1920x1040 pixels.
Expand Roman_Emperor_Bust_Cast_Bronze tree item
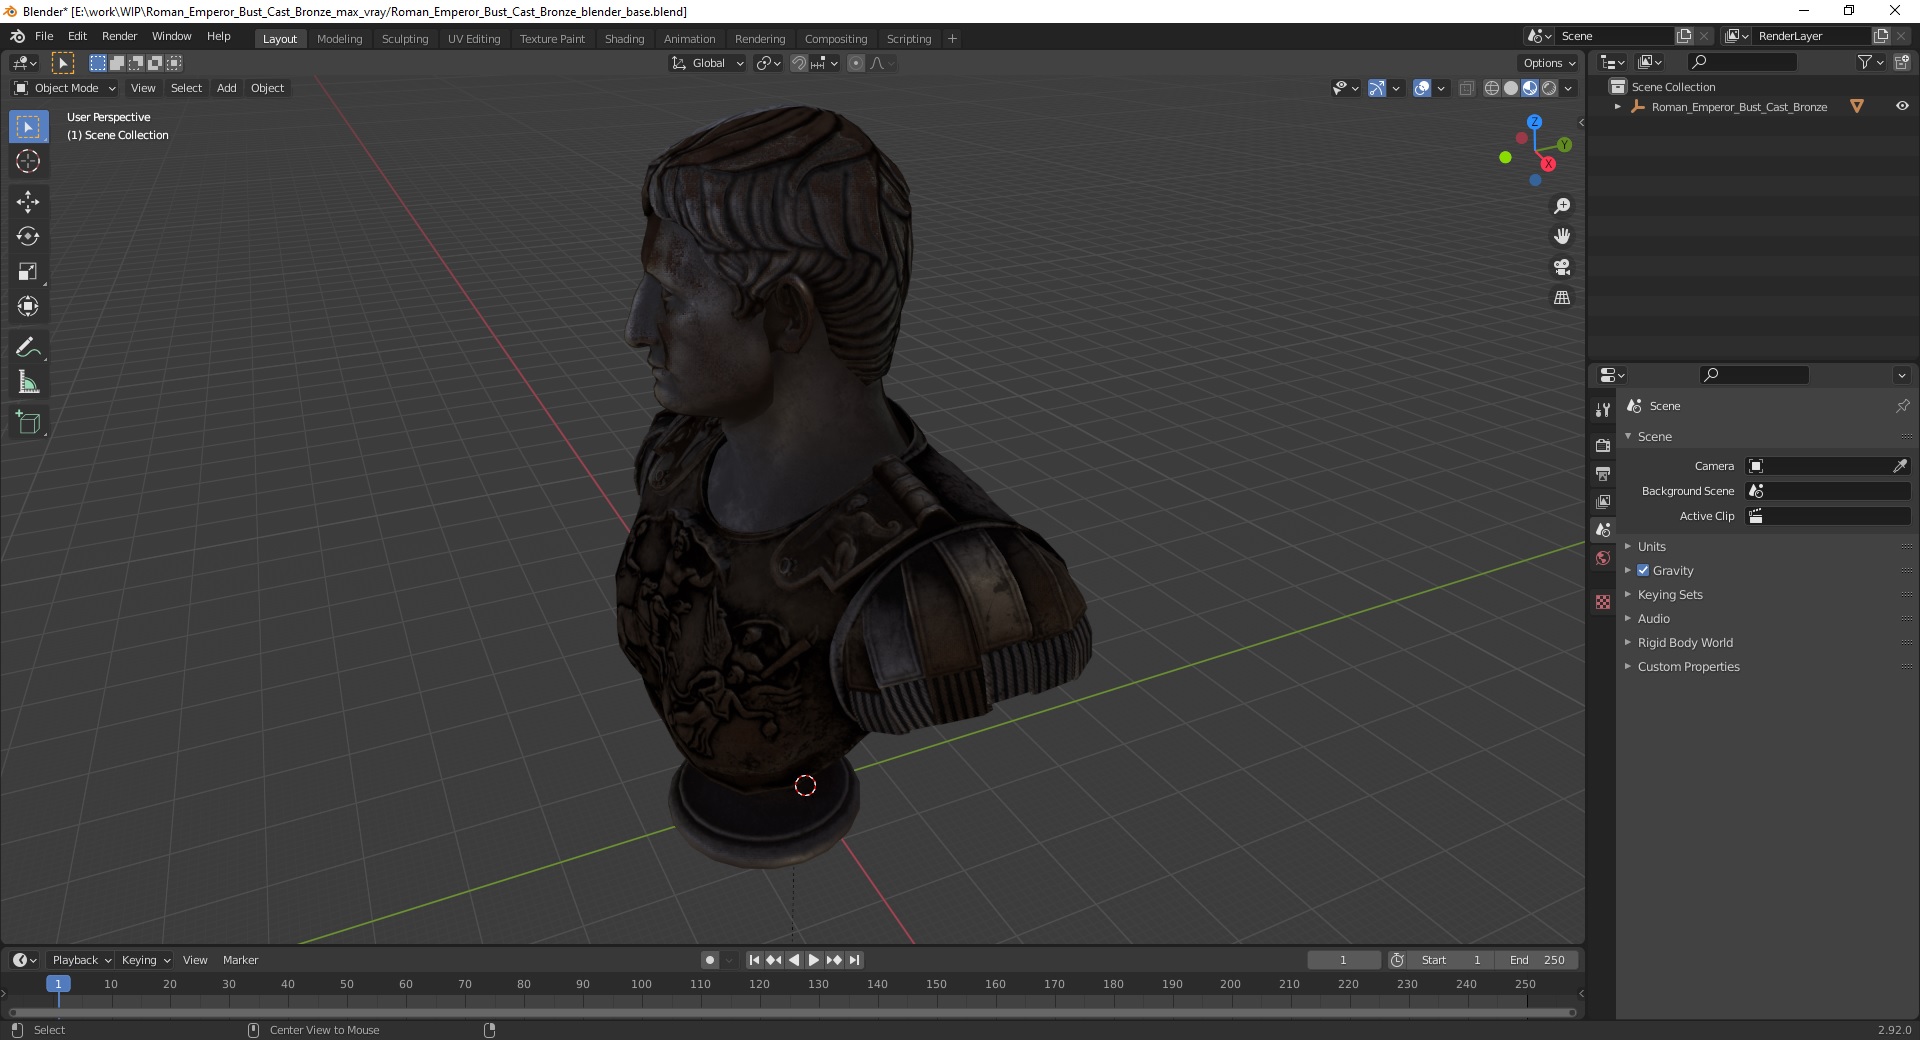click(x=1618, y=107)
